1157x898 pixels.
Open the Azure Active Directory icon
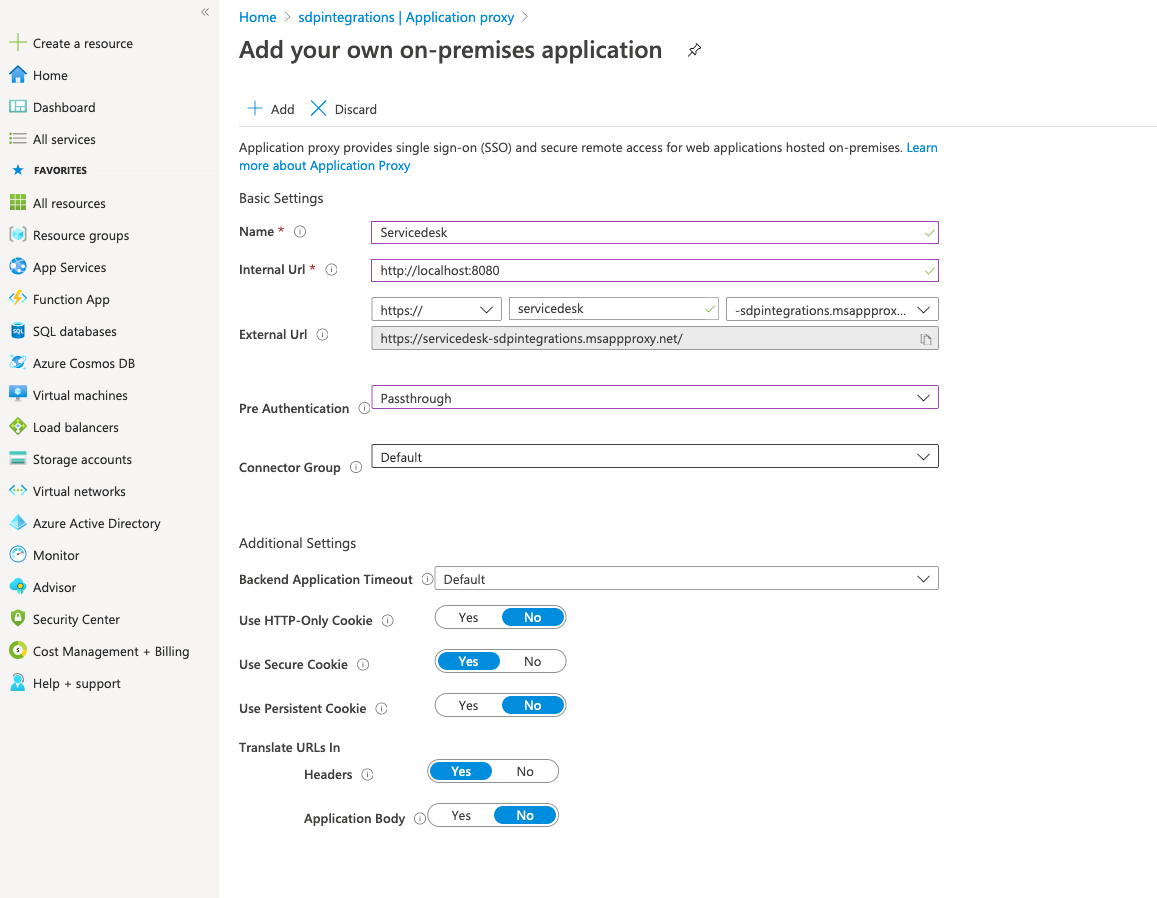click(x=17, y=523)
